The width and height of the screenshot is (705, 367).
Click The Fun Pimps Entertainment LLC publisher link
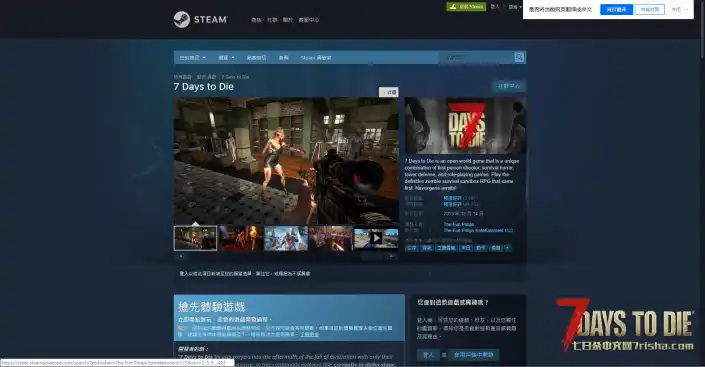(x=478, y=230)
